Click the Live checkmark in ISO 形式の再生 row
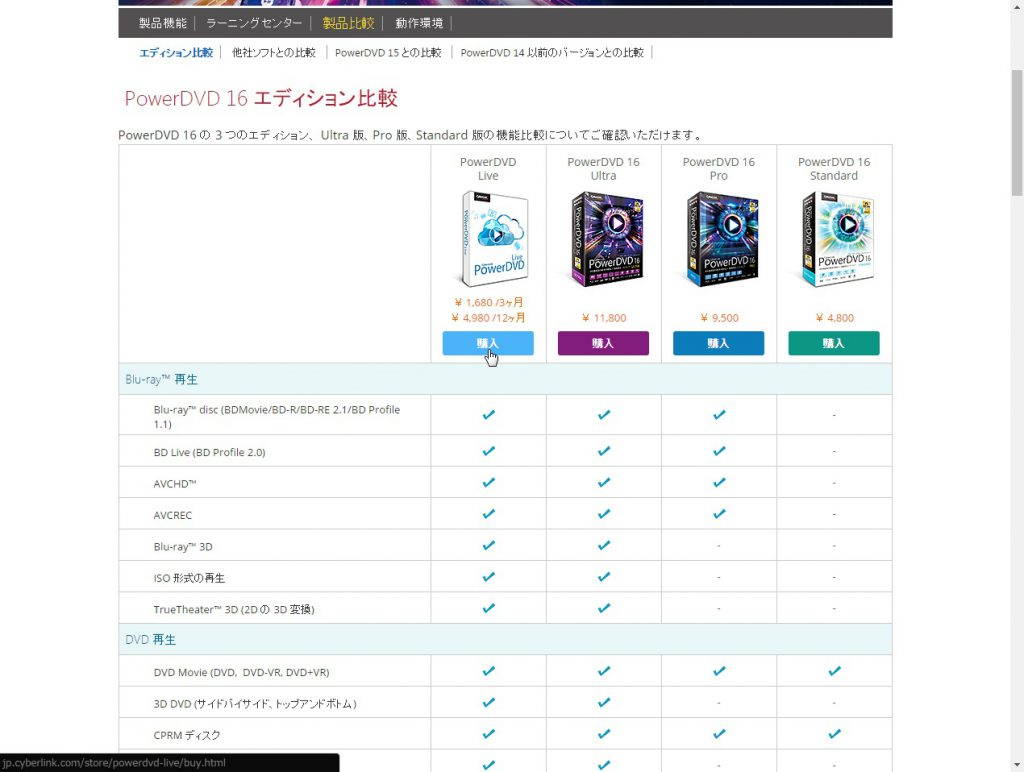This screenshot has height=772, width=1024. tap(488, 577)
